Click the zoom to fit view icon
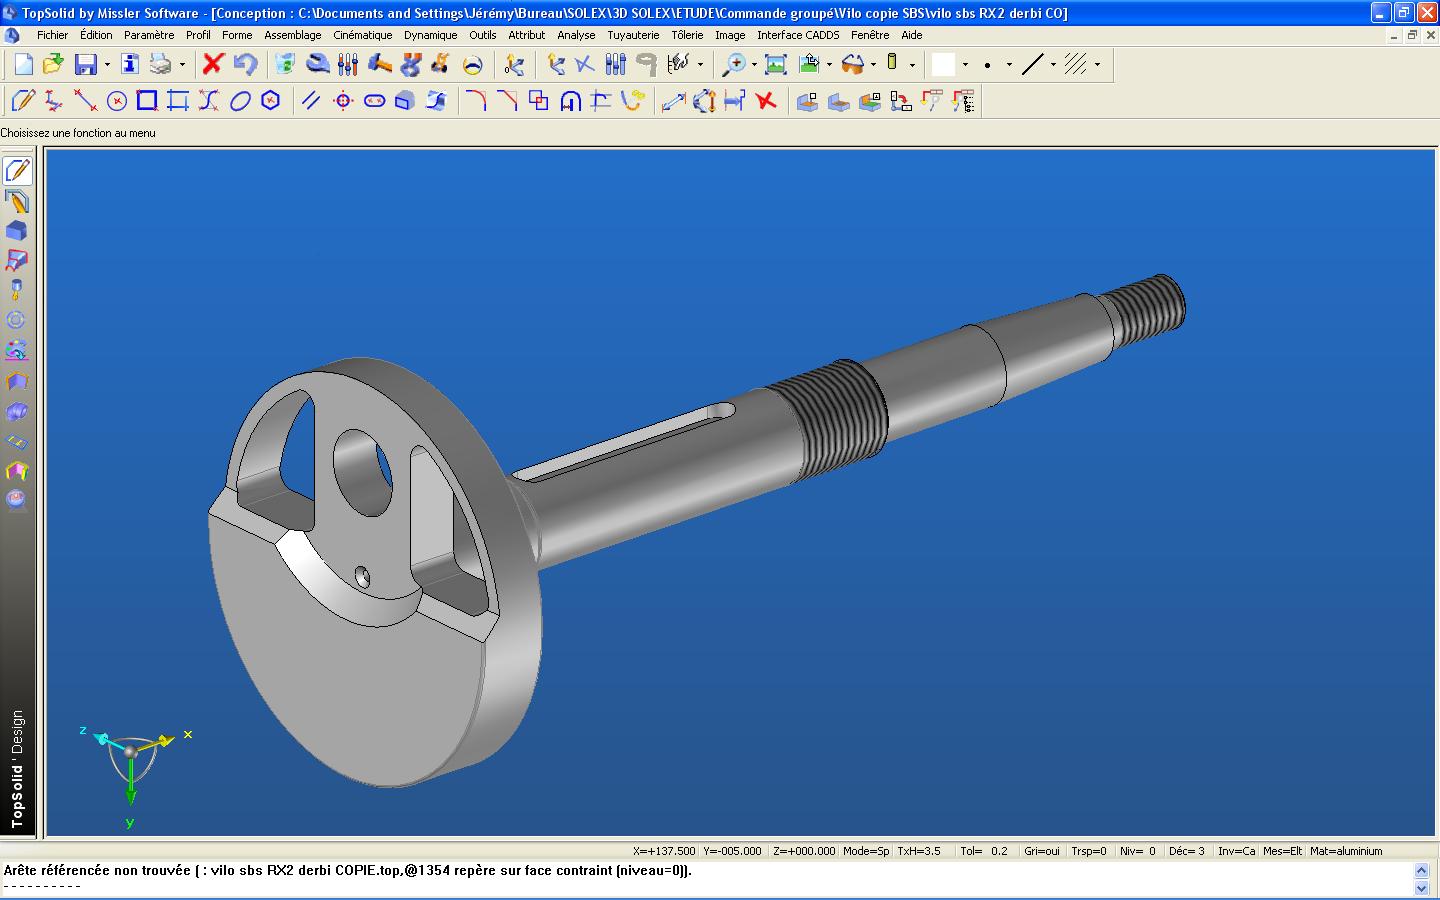This screenshot has width=1440, height=900. tap(775, 65)
